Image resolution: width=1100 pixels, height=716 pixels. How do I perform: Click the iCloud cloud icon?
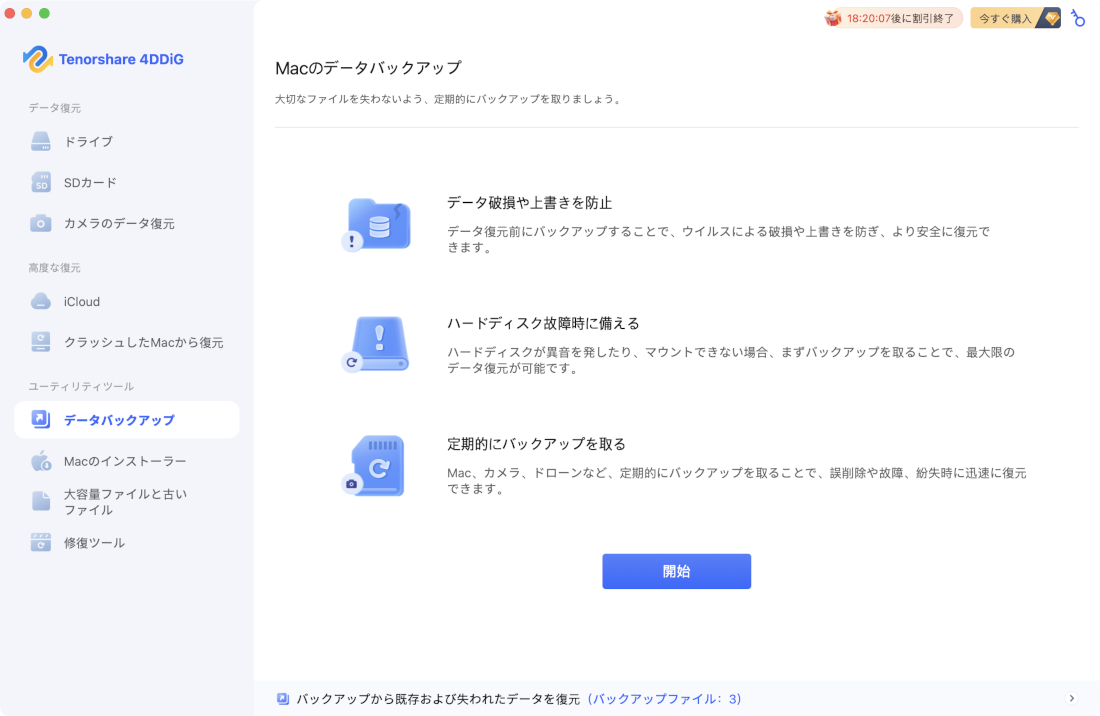coord(41,302)
